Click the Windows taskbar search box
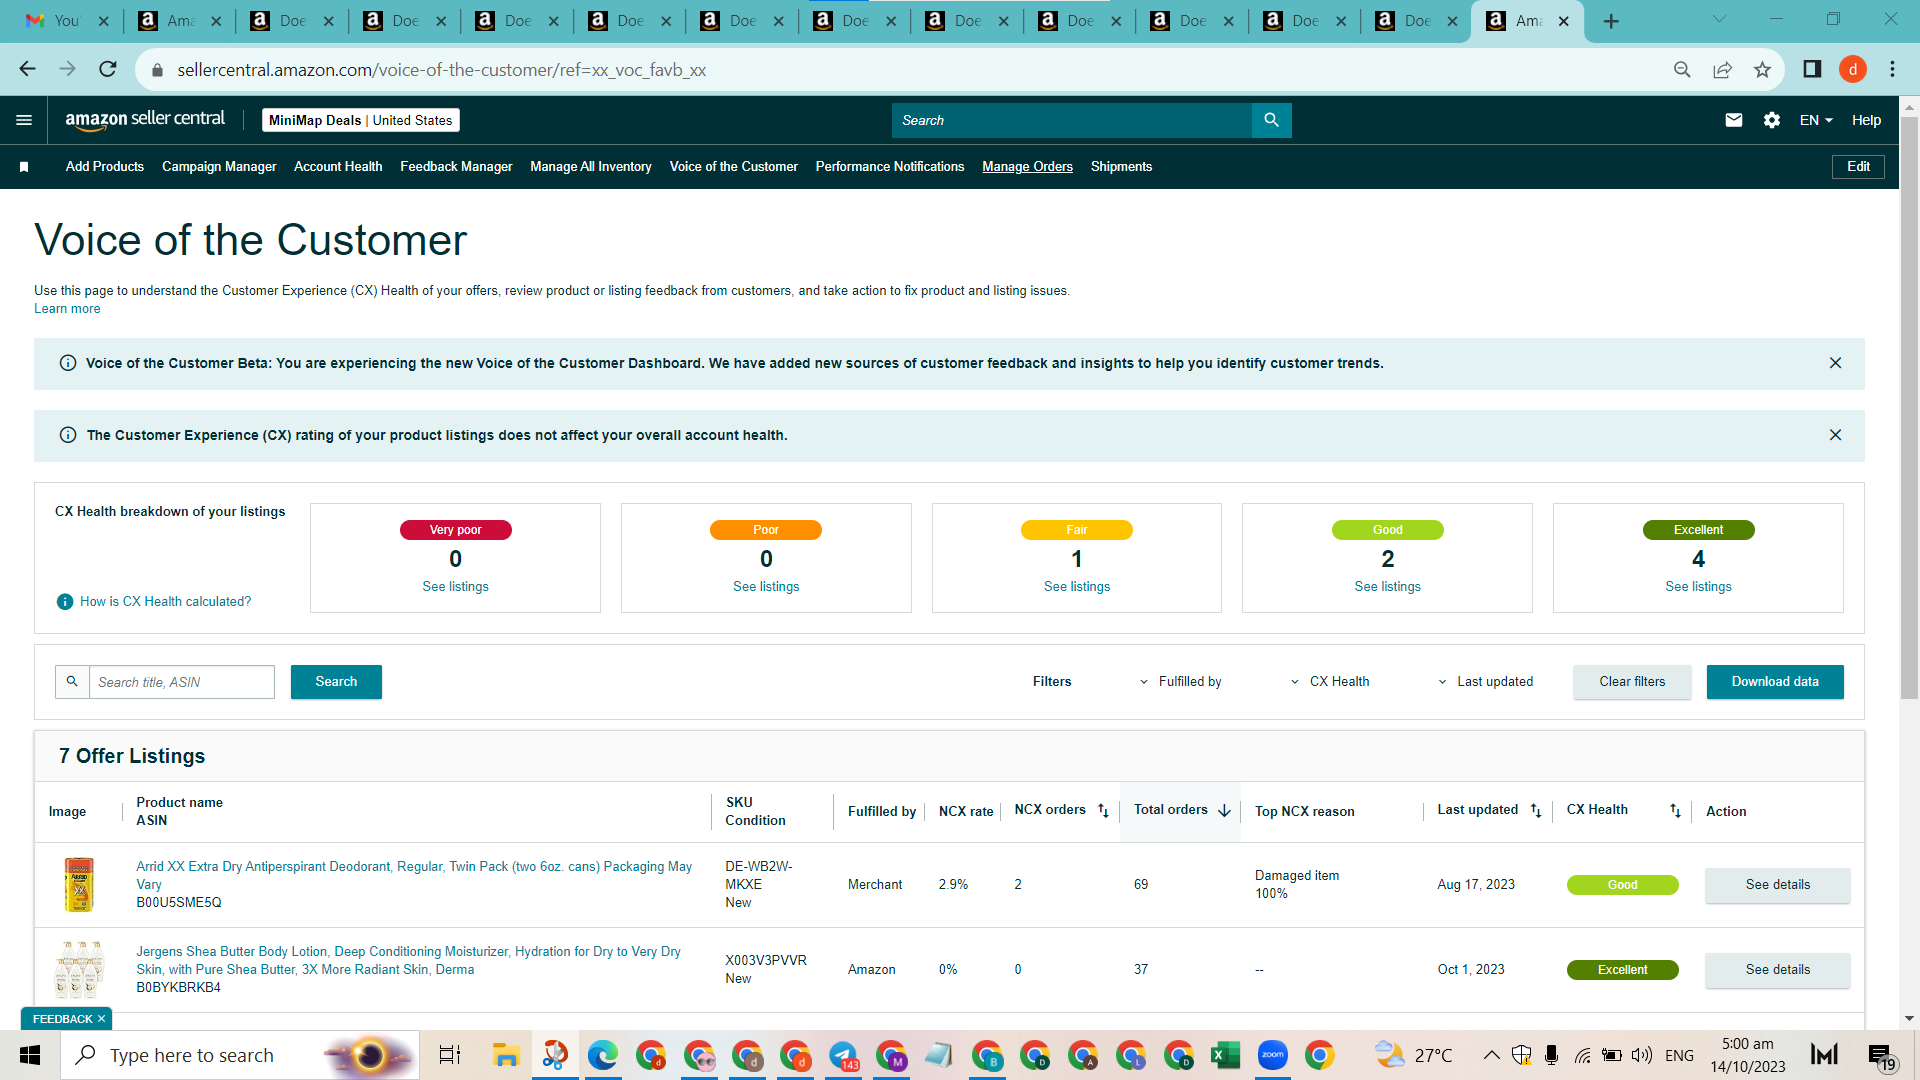Screen dimensions: 1920x1080 [240, 1055]
